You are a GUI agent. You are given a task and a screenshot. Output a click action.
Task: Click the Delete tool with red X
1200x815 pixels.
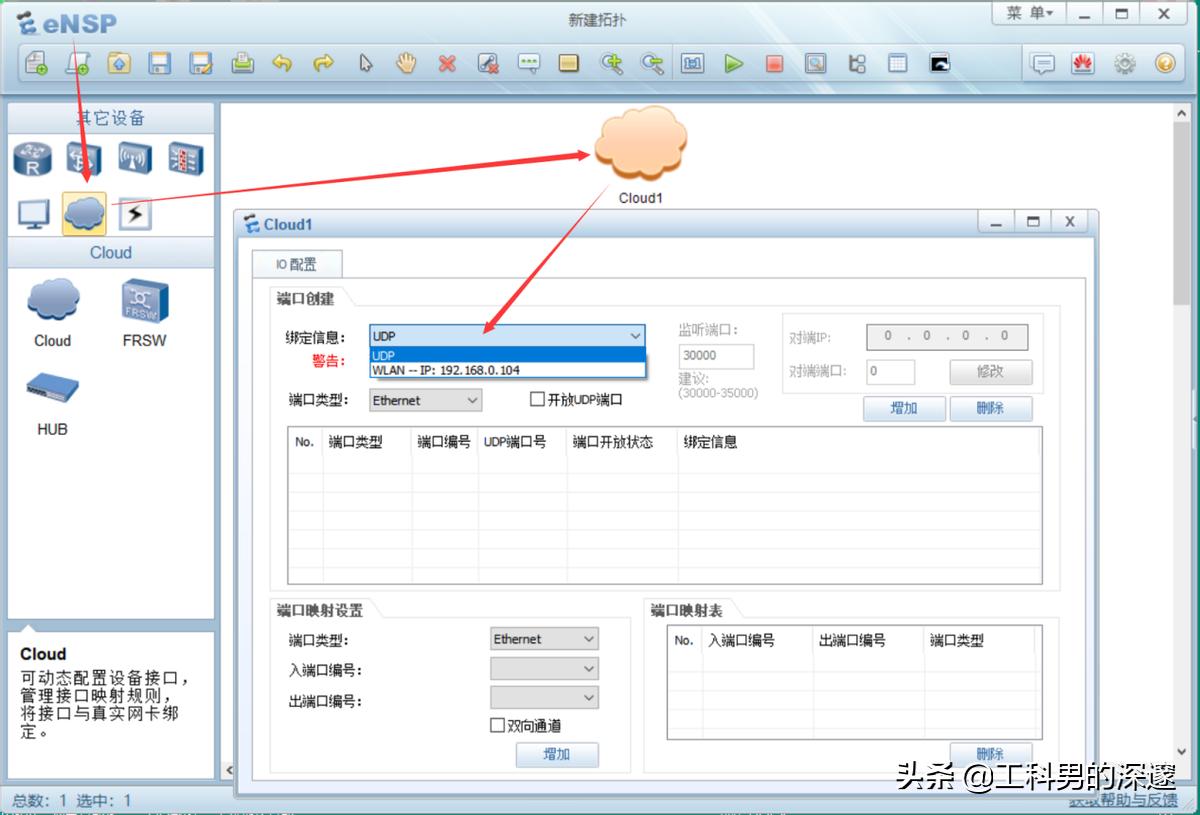tap(446, 63)
